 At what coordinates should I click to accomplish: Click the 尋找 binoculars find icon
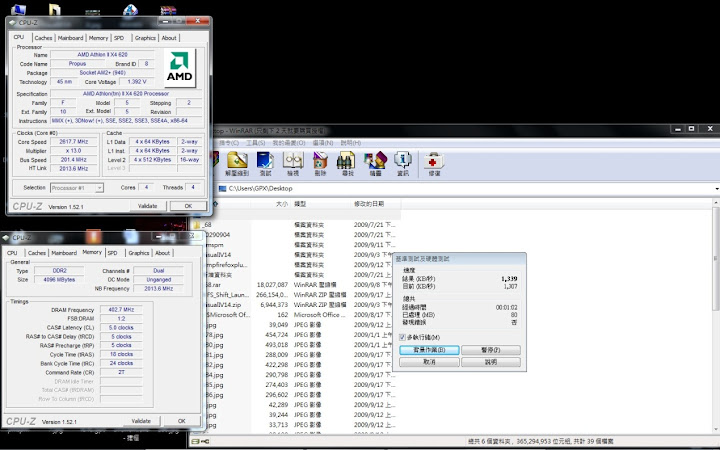[x=348, y=163]
